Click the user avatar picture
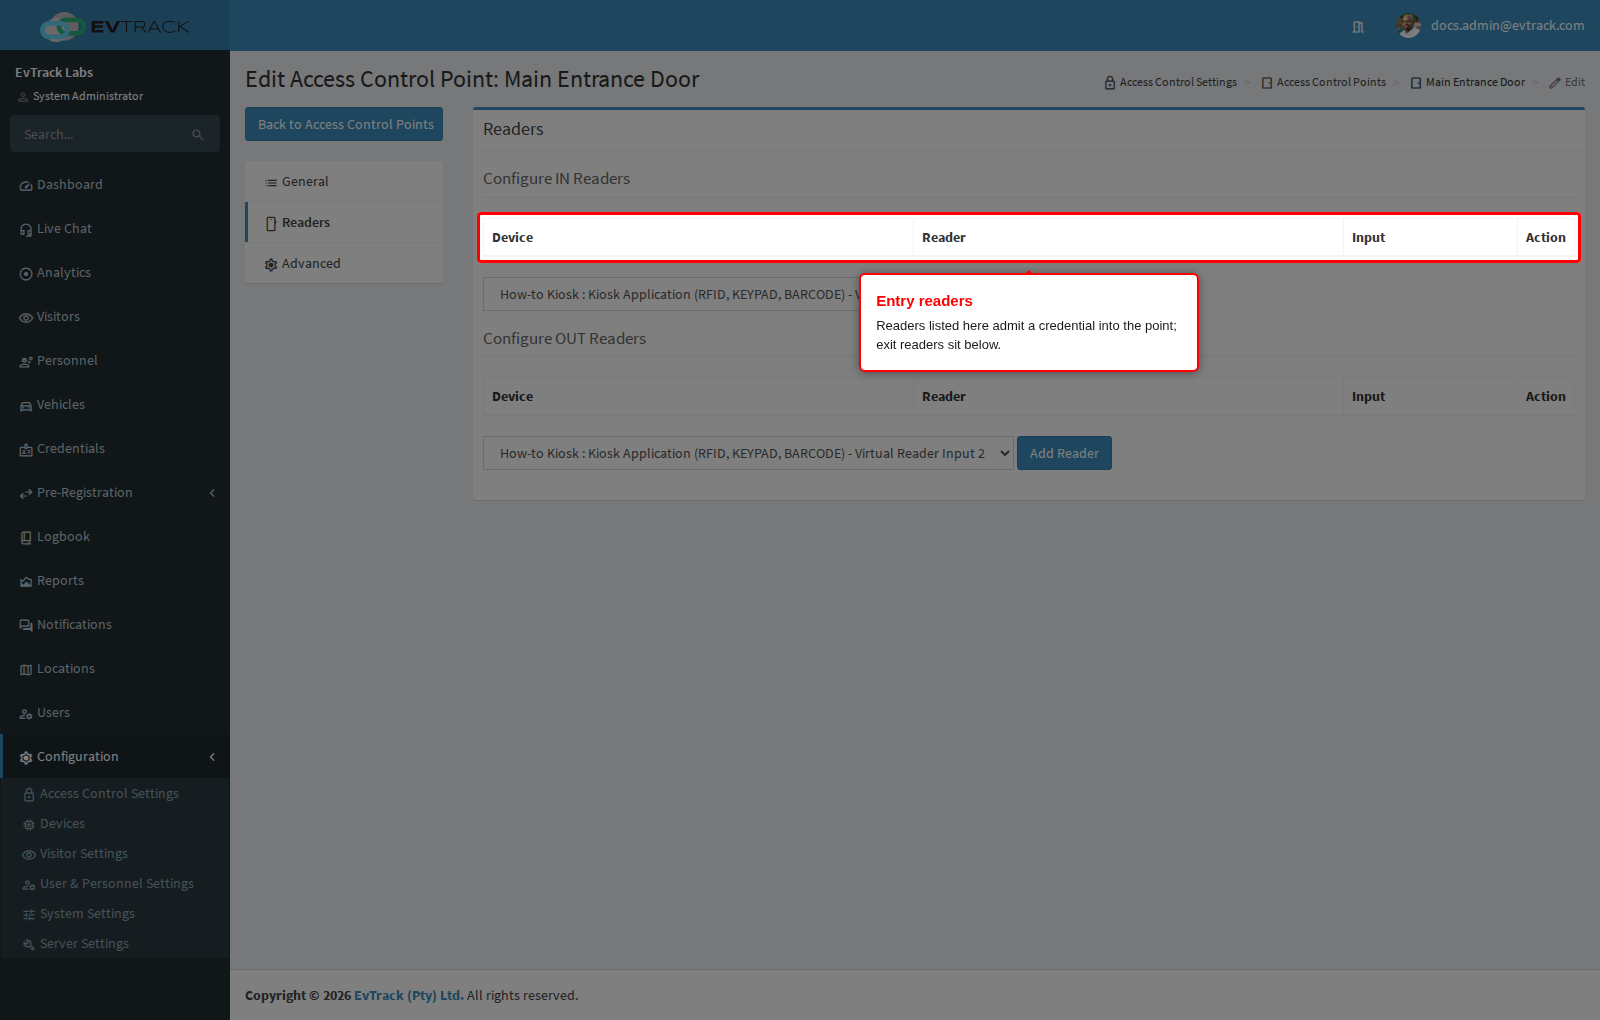The image size is (1600, 1020). 1409,26
